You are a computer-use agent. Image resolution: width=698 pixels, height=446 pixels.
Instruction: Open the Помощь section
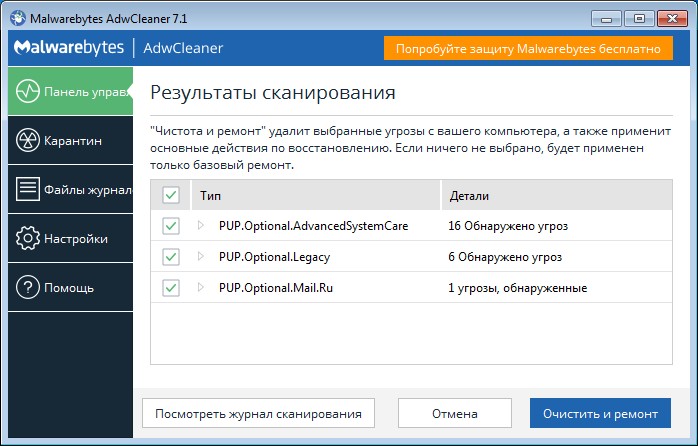tap(70, 287)
